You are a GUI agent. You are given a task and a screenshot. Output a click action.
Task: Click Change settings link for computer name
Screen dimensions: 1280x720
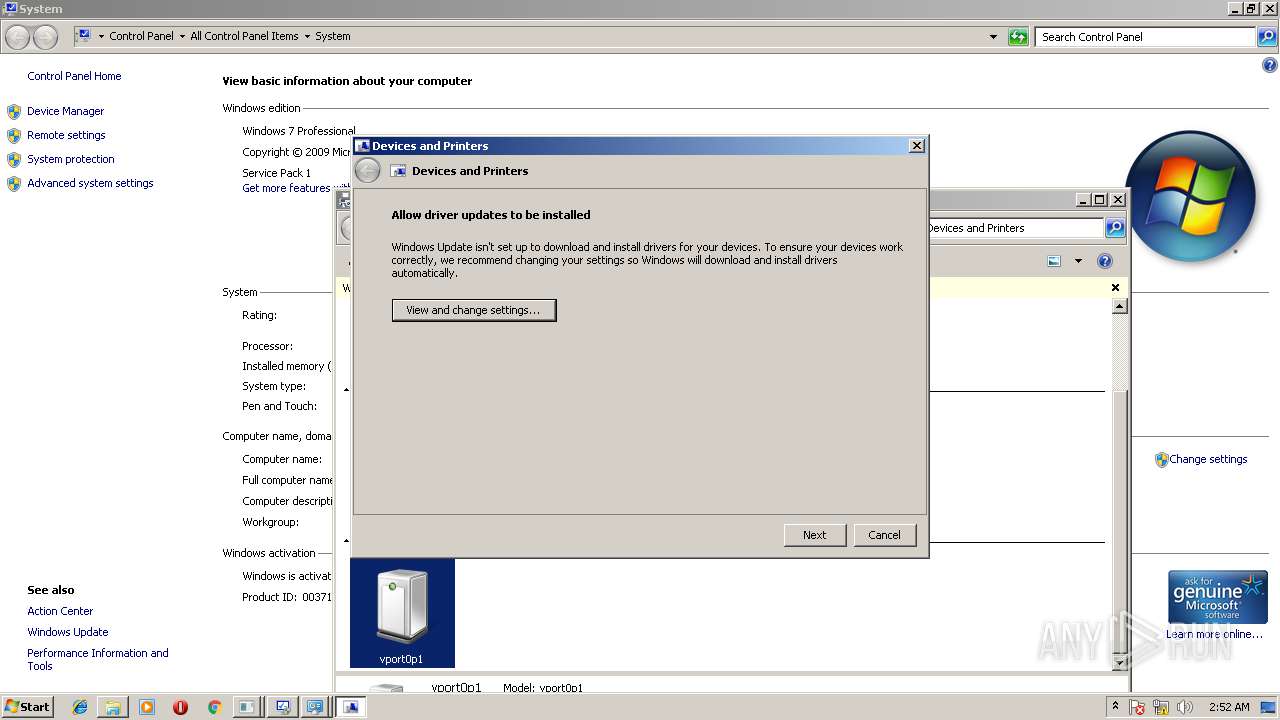point(1208,459)
